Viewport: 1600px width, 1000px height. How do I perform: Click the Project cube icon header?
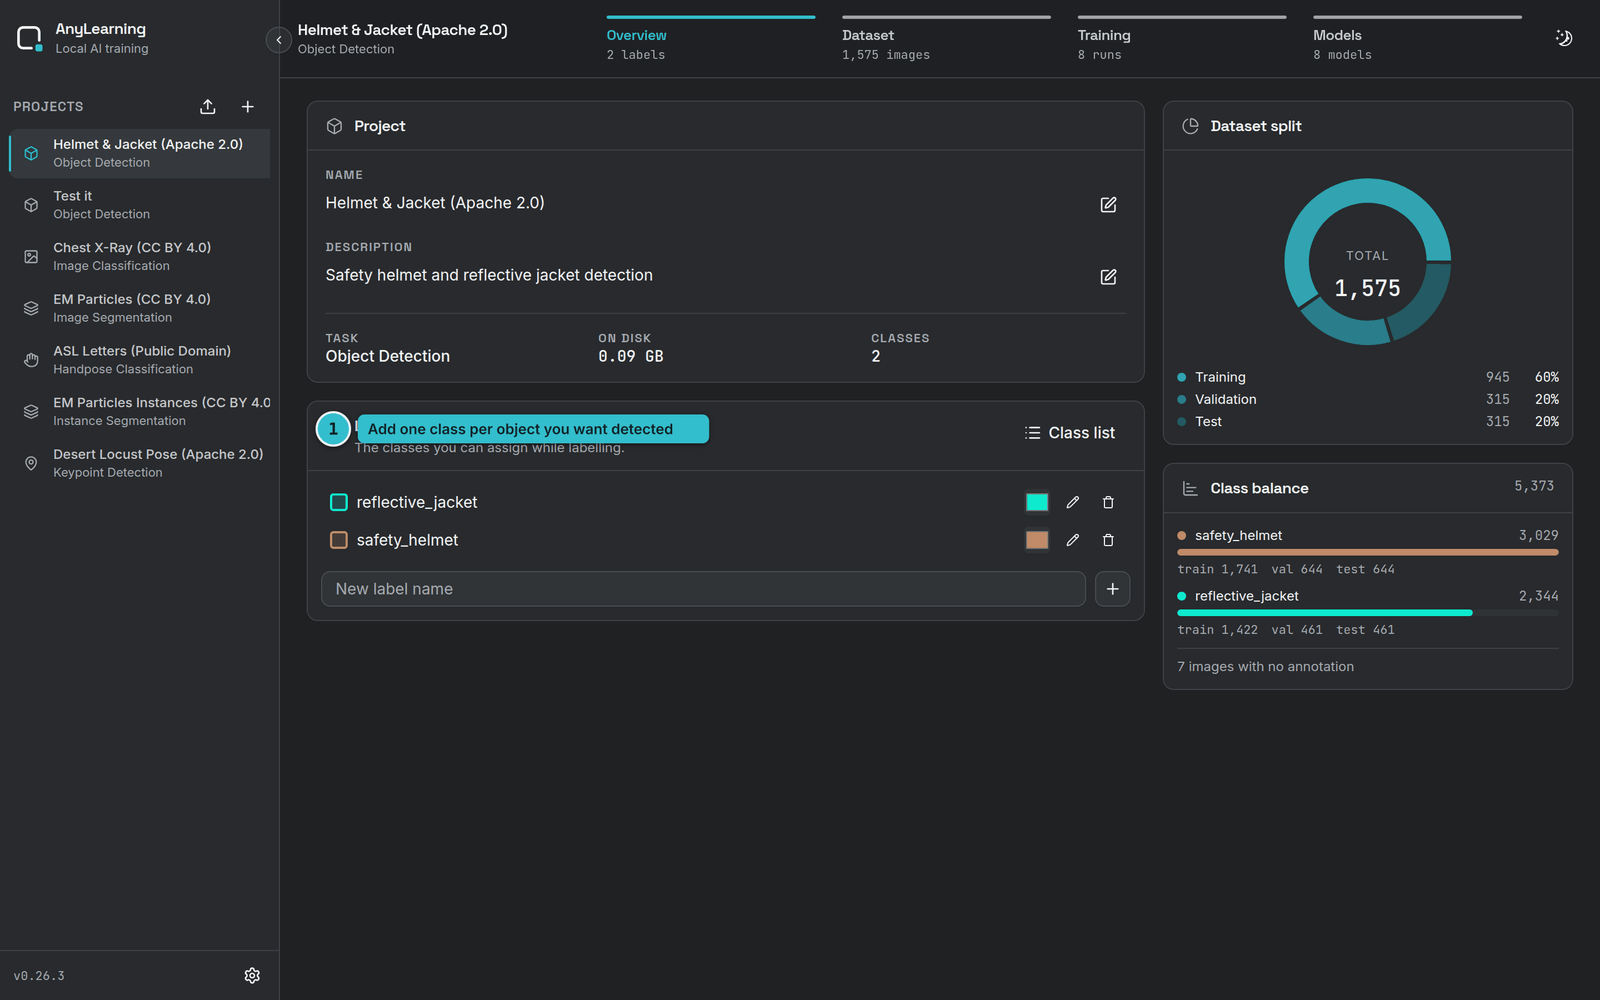pyautogui.click(x=335, y=126)
